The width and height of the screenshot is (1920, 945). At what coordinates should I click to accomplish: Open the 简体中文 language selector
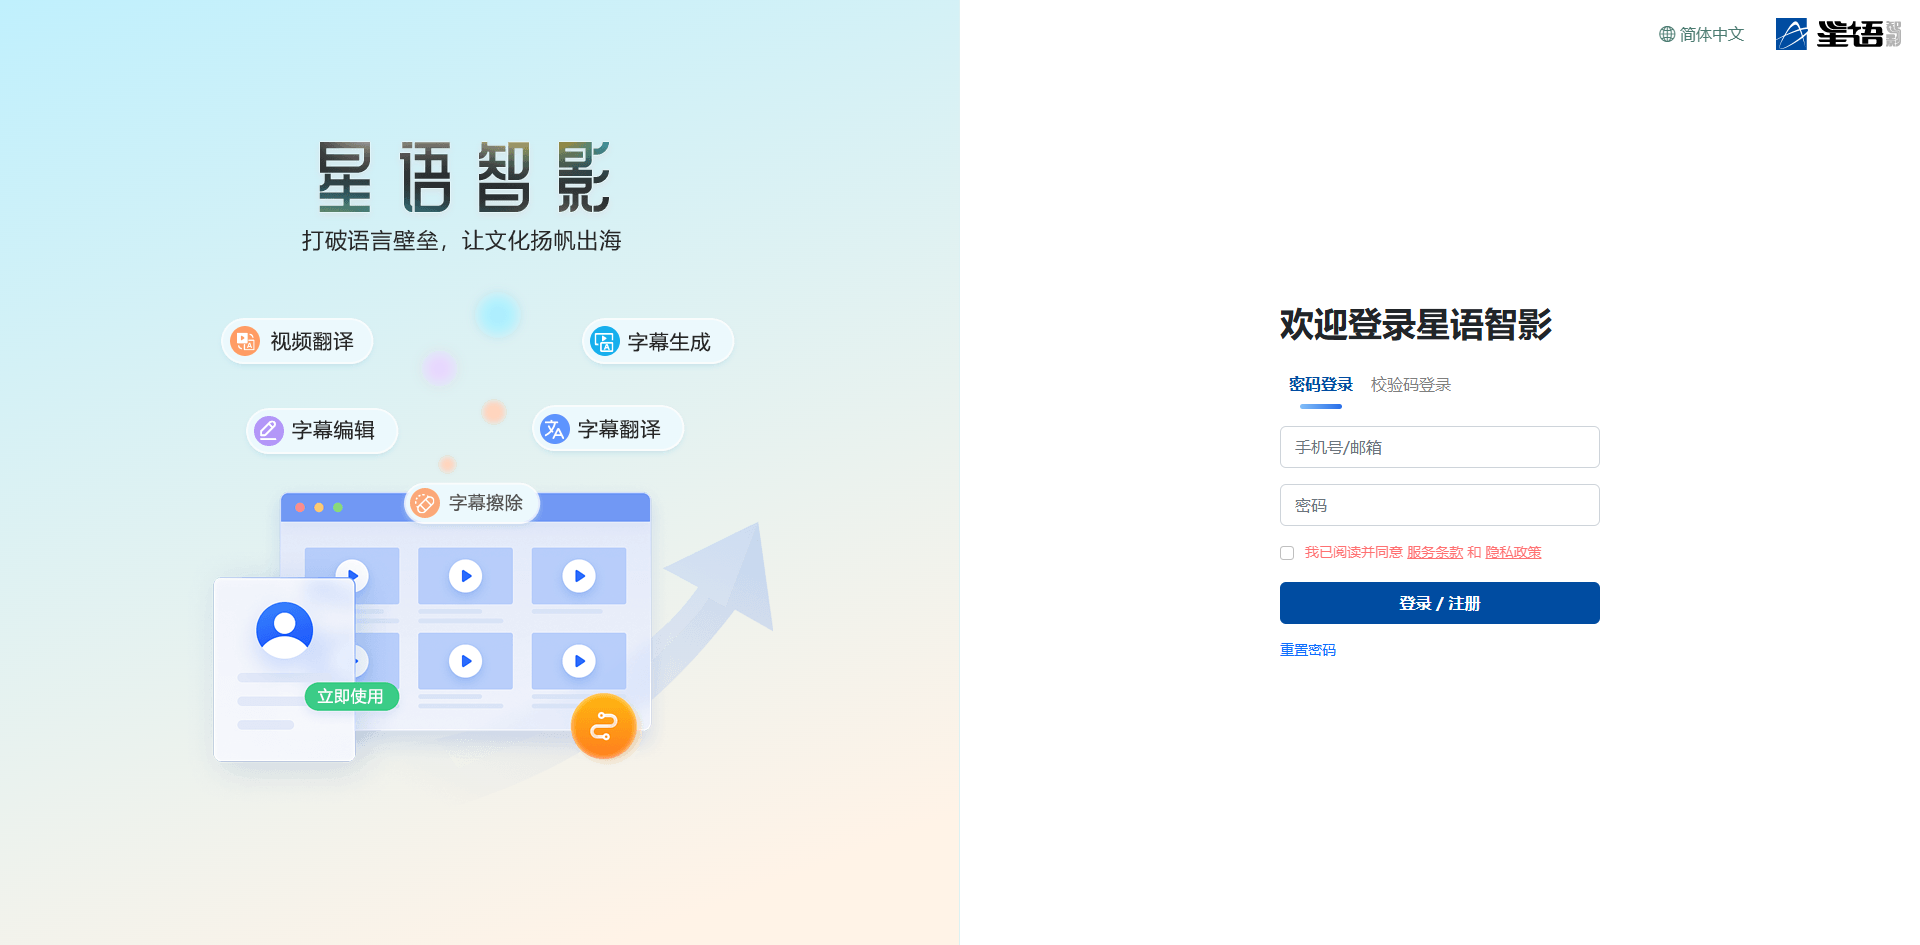tap(1702, 34)
